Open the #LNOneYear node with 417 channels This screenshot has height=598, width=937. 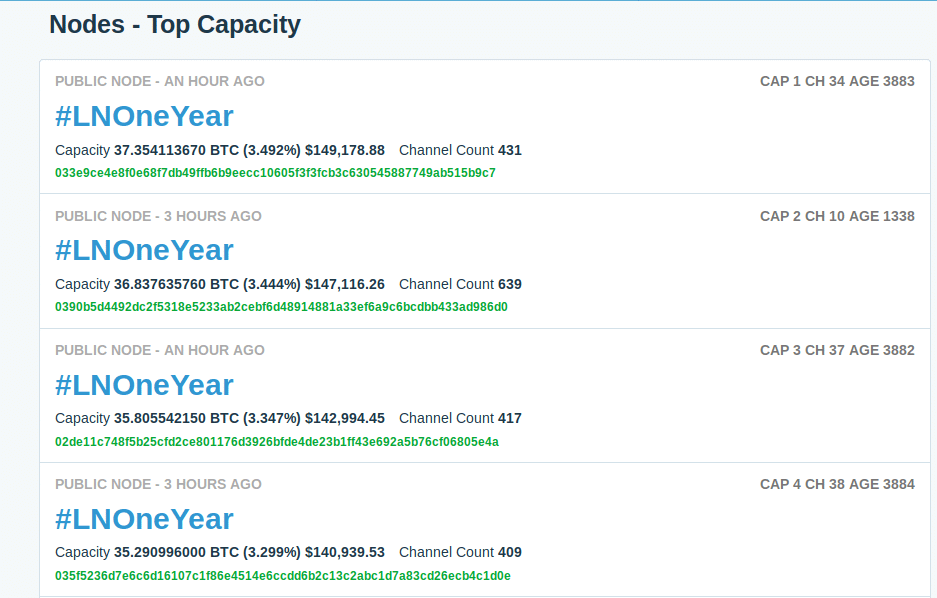(x=144, y=385)
